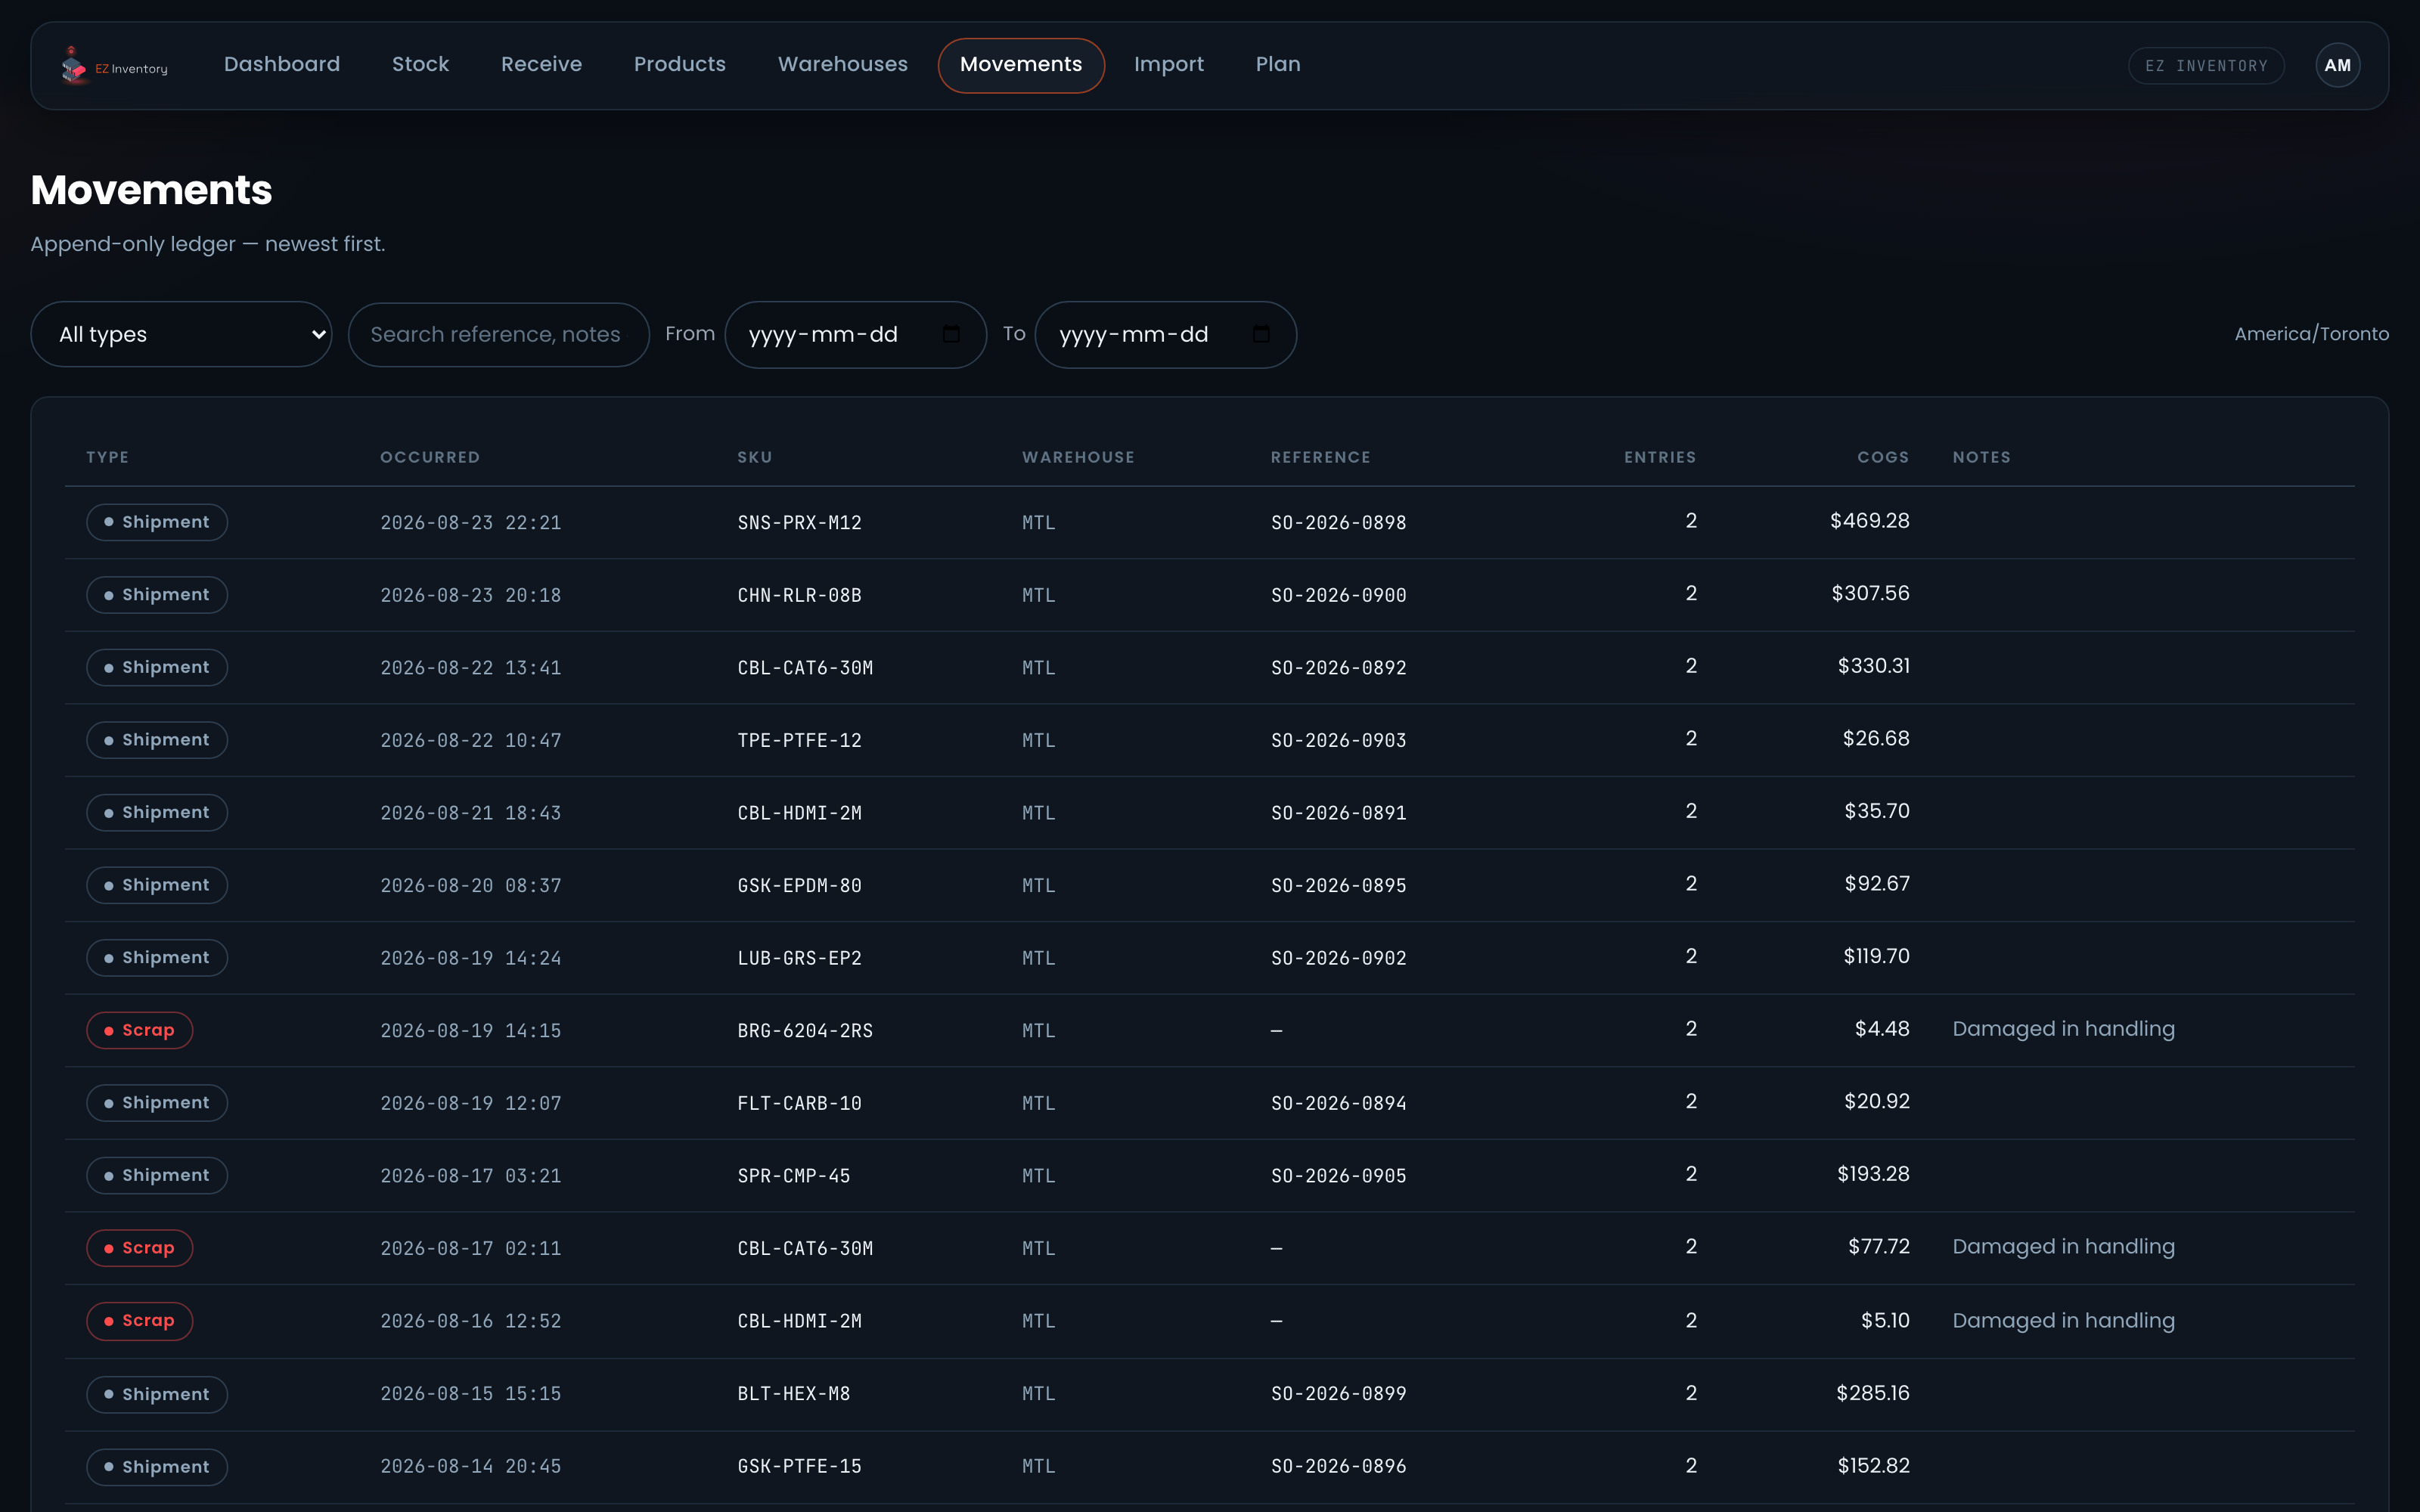
Task: Expand the All types filter dropdown
Action: (181, 334)
